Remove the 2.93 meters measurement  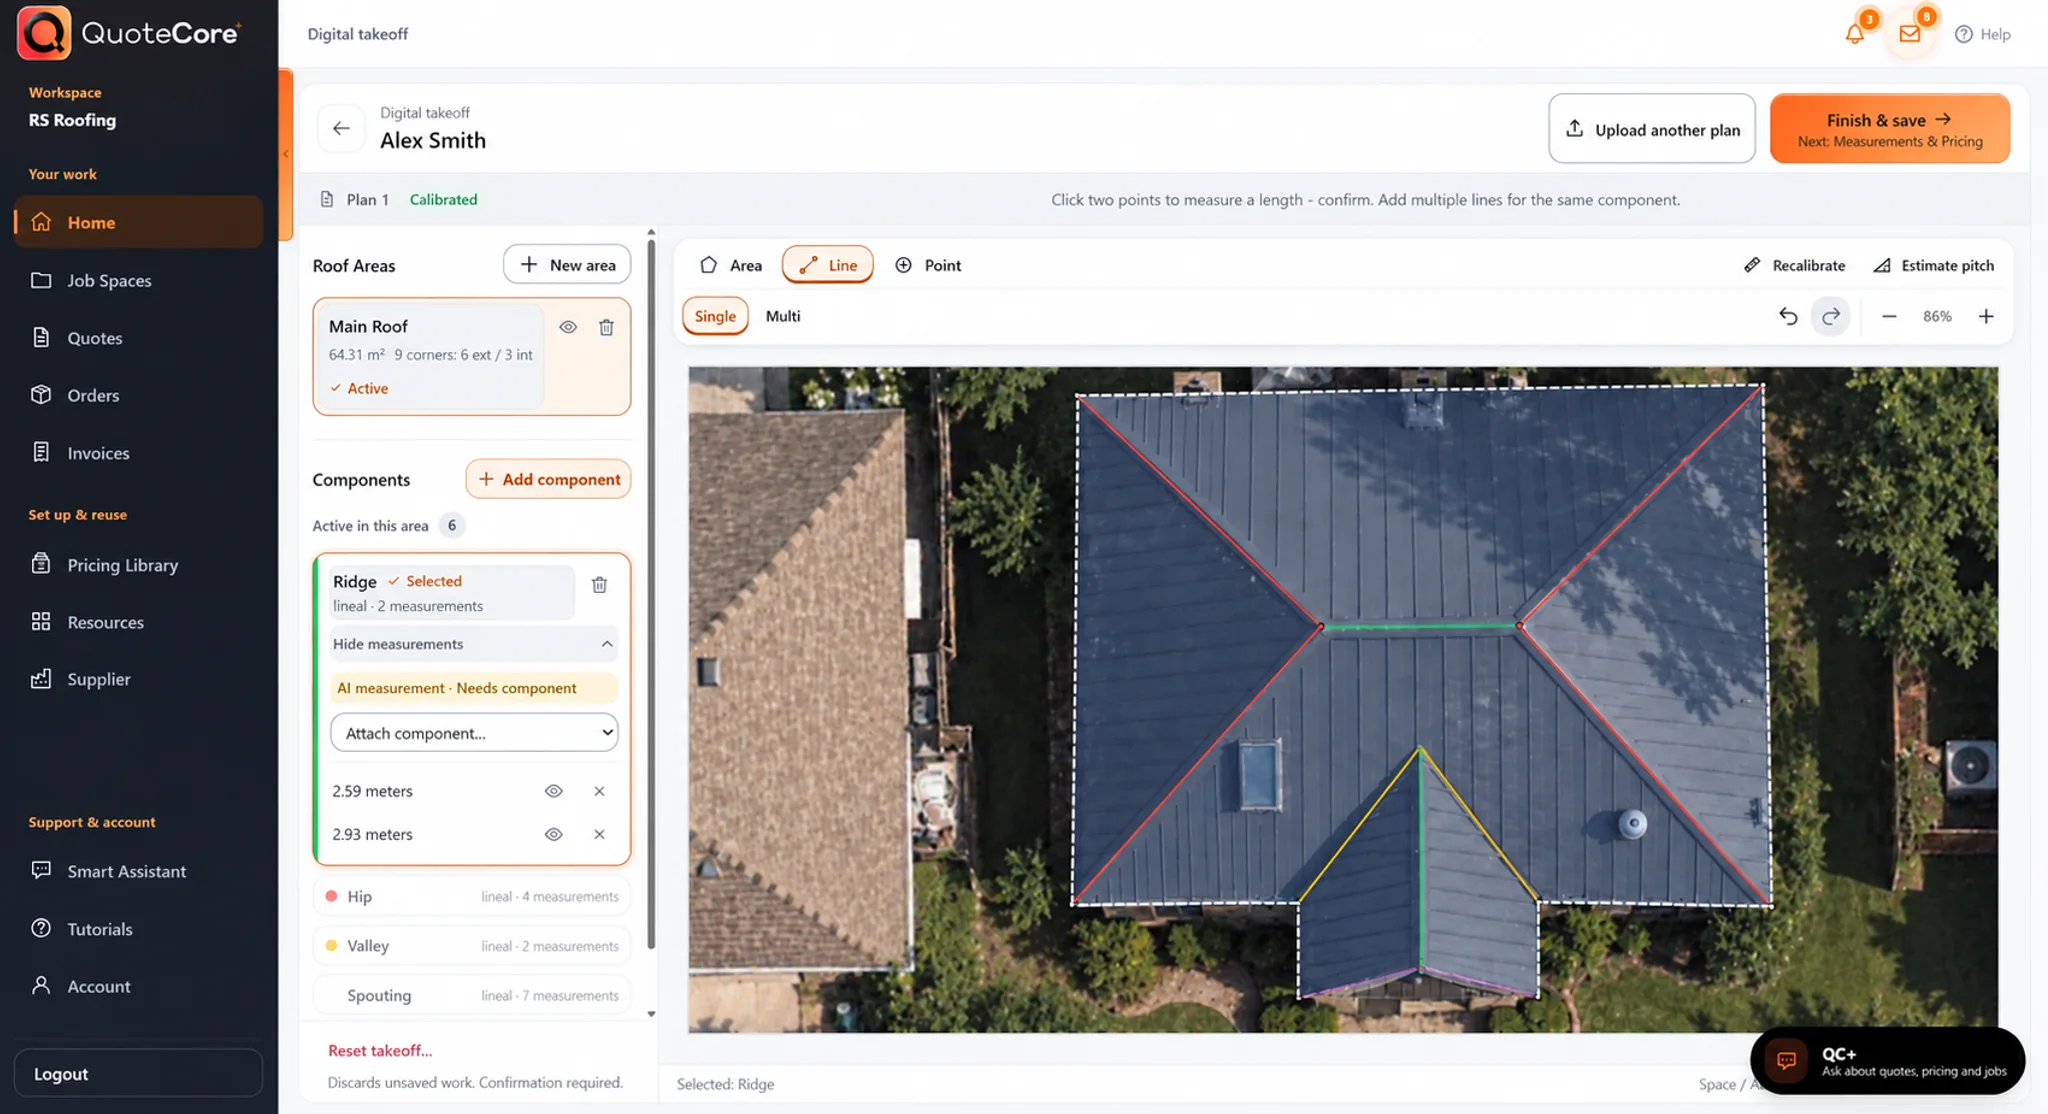click(599, 834)
